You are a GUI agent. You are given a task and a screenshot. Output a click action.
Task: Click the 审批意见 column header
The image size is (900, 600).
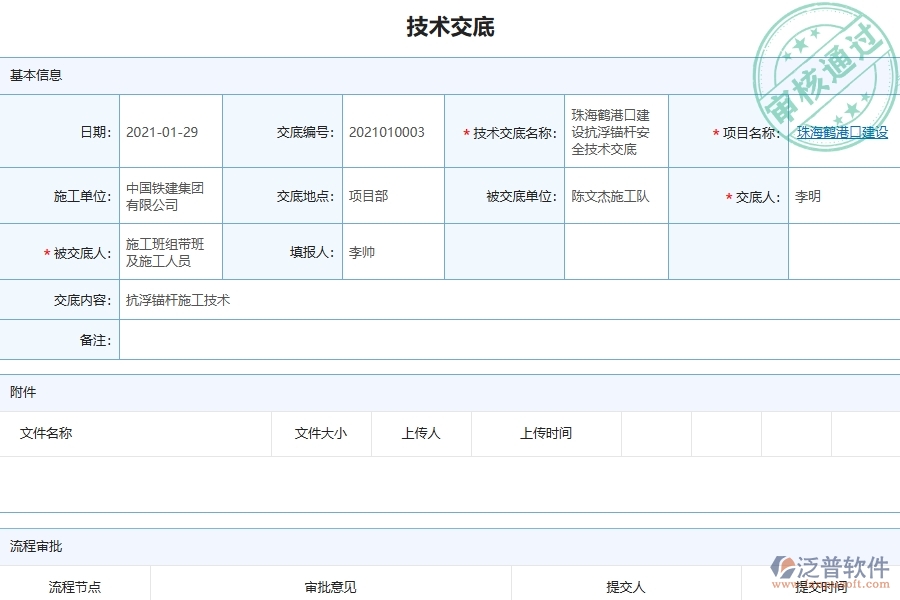328,586
